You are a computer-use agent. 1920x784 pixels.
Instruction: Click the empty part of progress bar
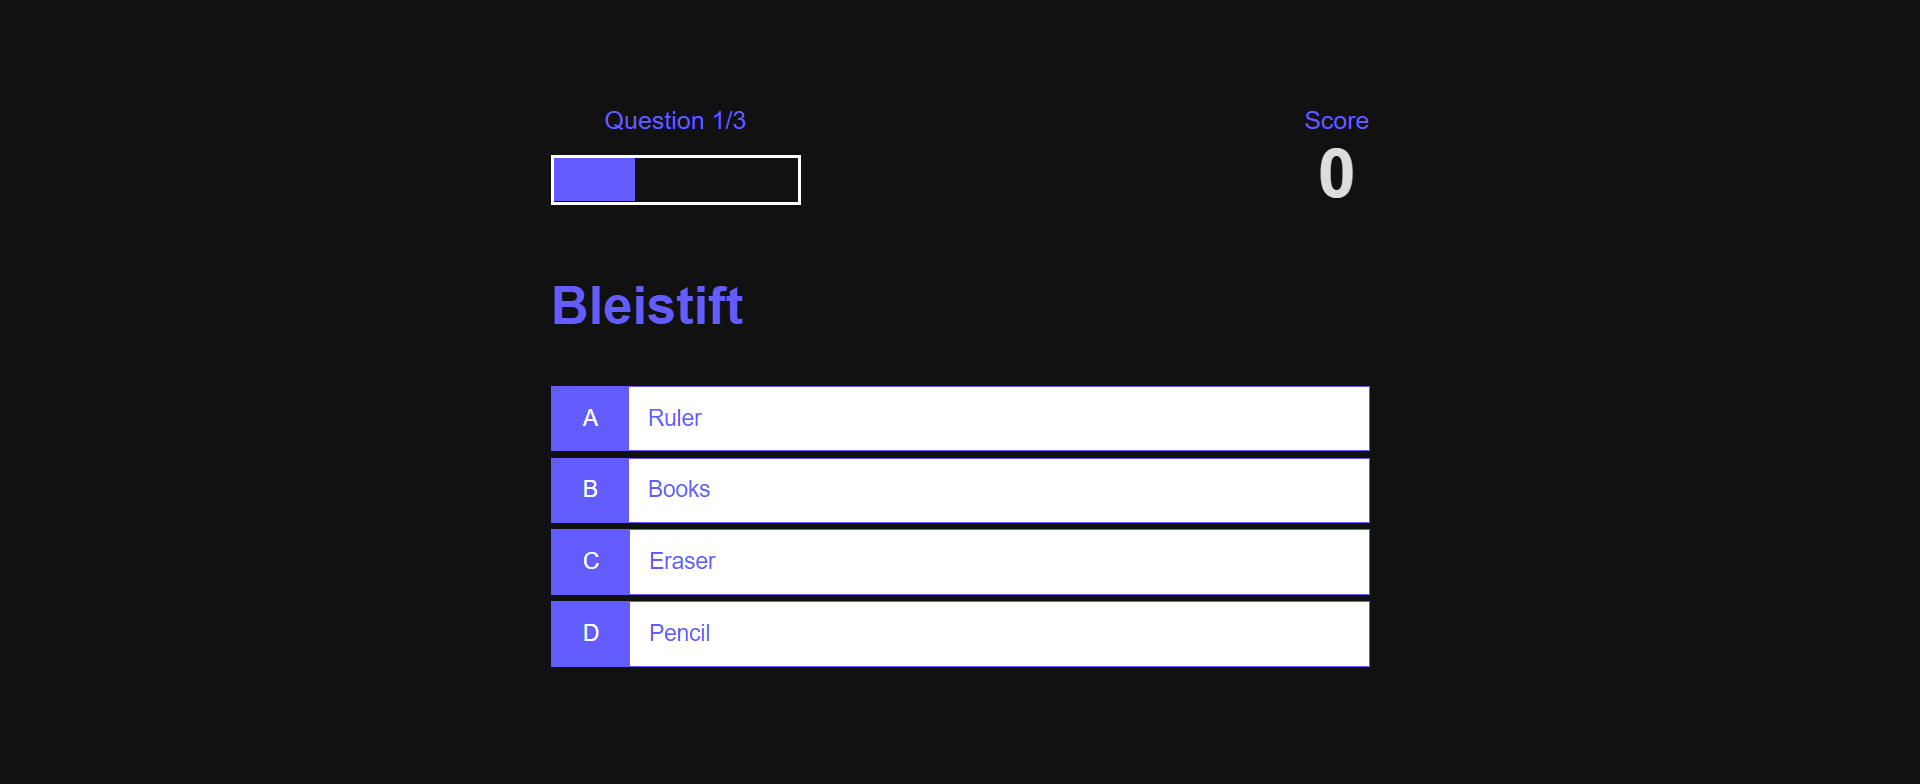coord(716,180)
